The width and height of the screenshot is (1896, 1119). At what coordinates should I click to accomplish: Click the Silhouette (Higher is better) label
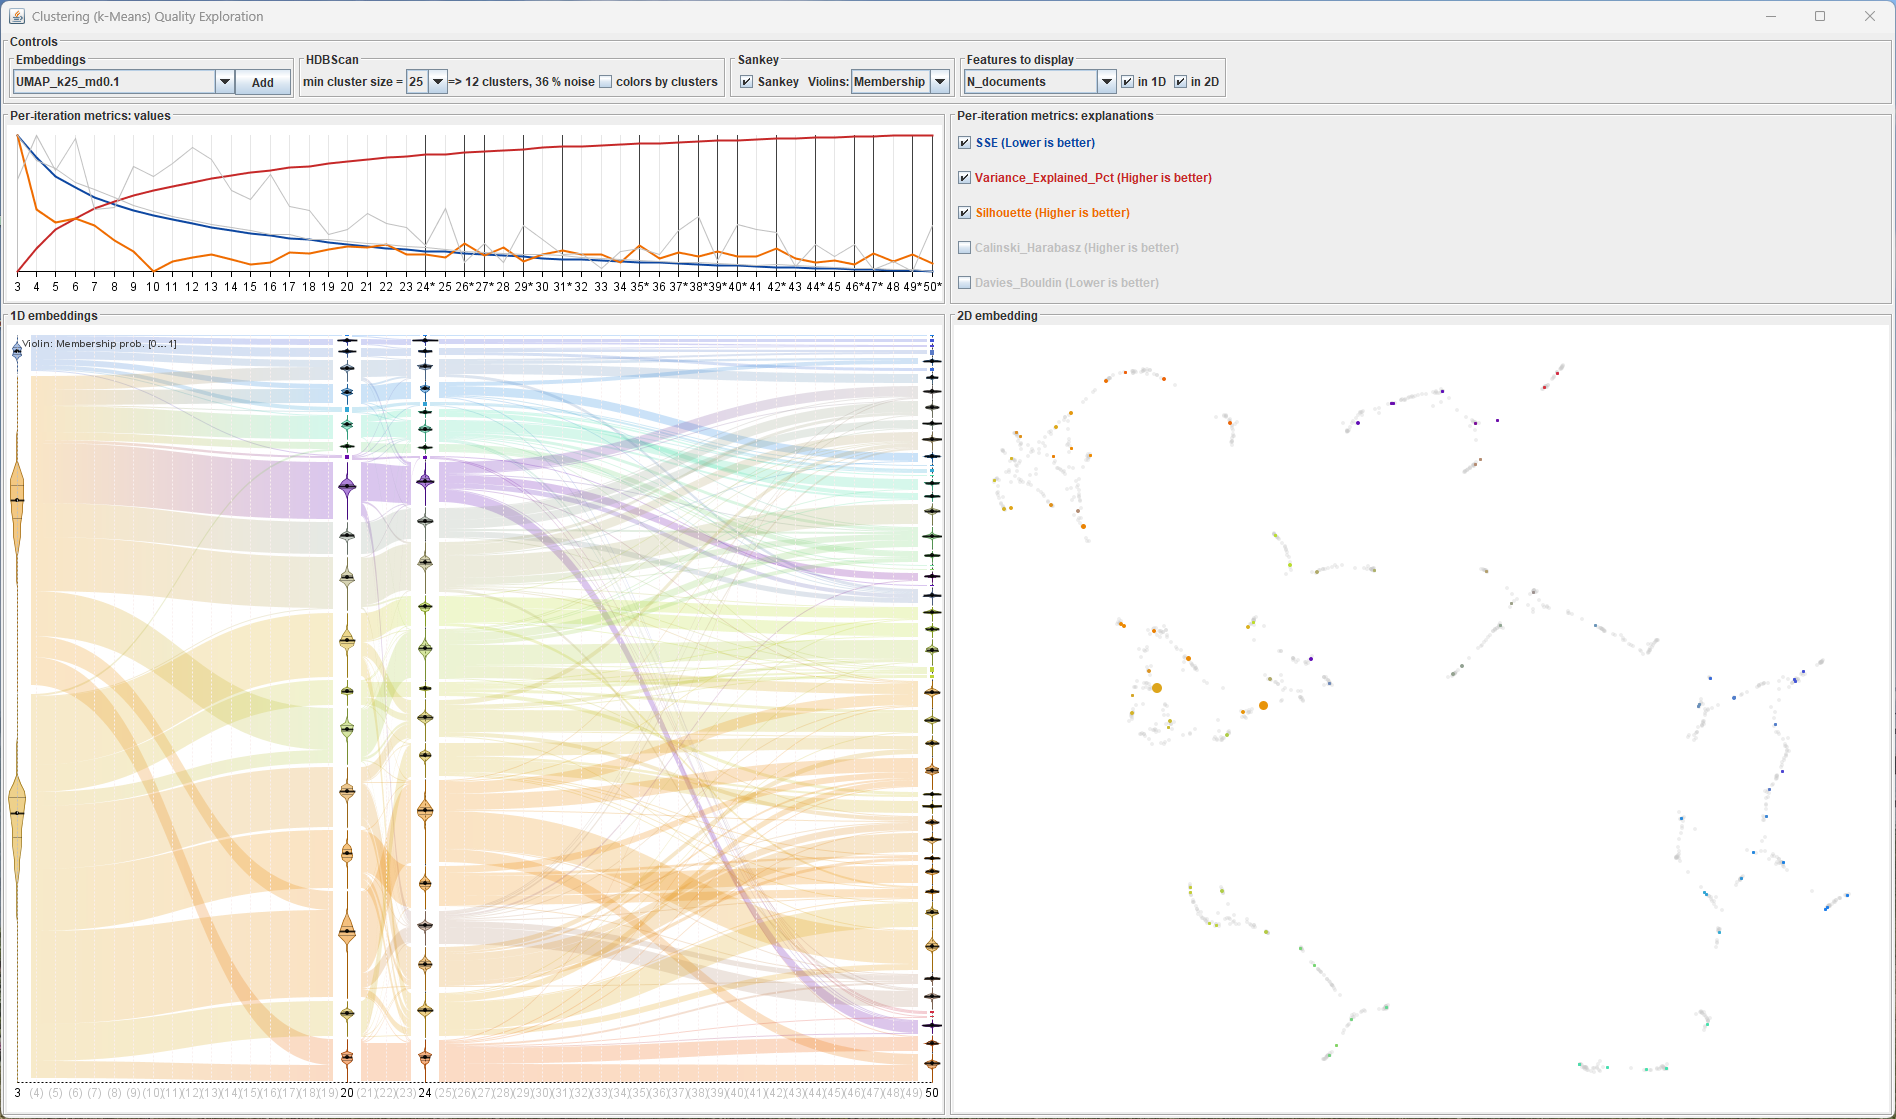click(1053, 213)
